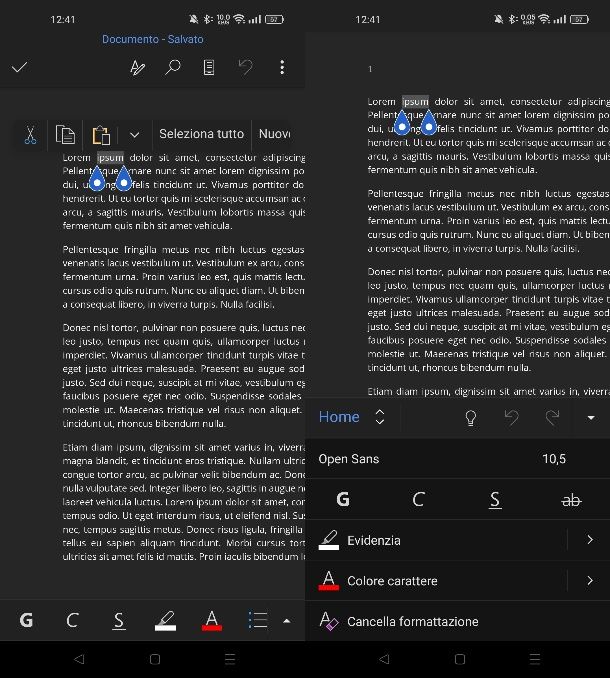Expand Colore carattere options chevron

[x=590, y=581]
